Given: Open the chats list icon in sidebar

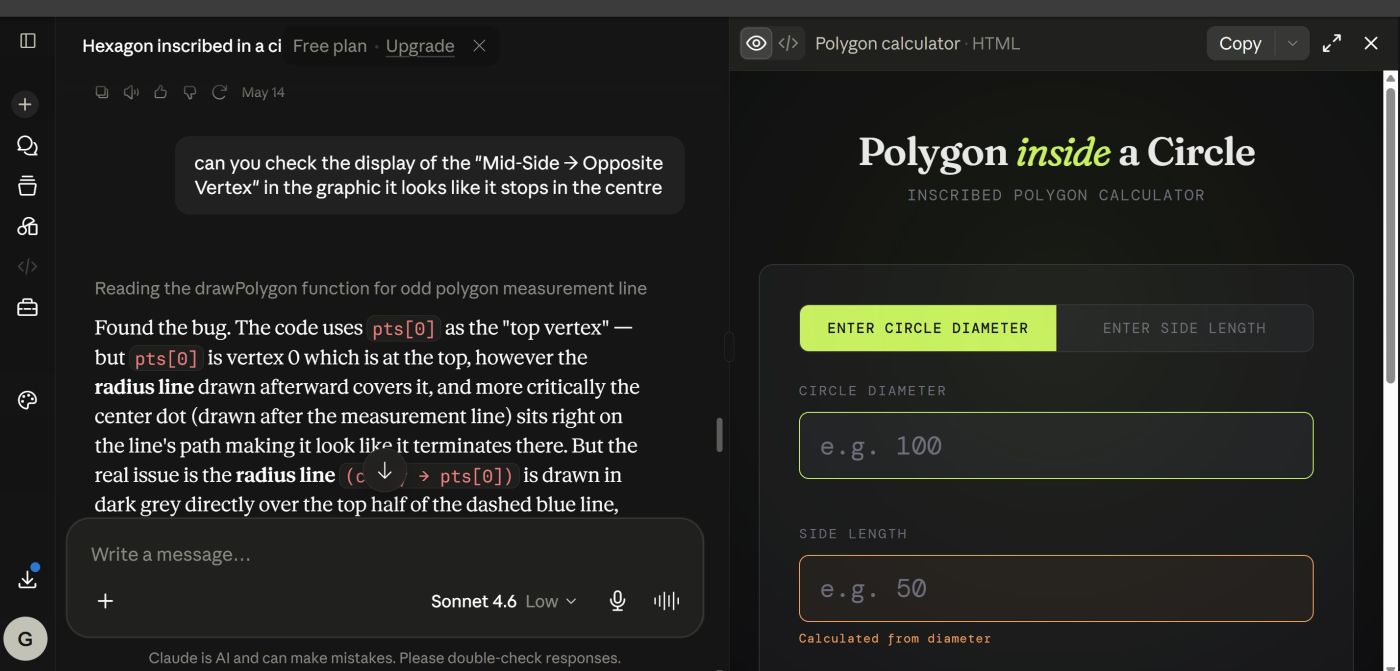Looking at the screenshot, I should [27, 146].
